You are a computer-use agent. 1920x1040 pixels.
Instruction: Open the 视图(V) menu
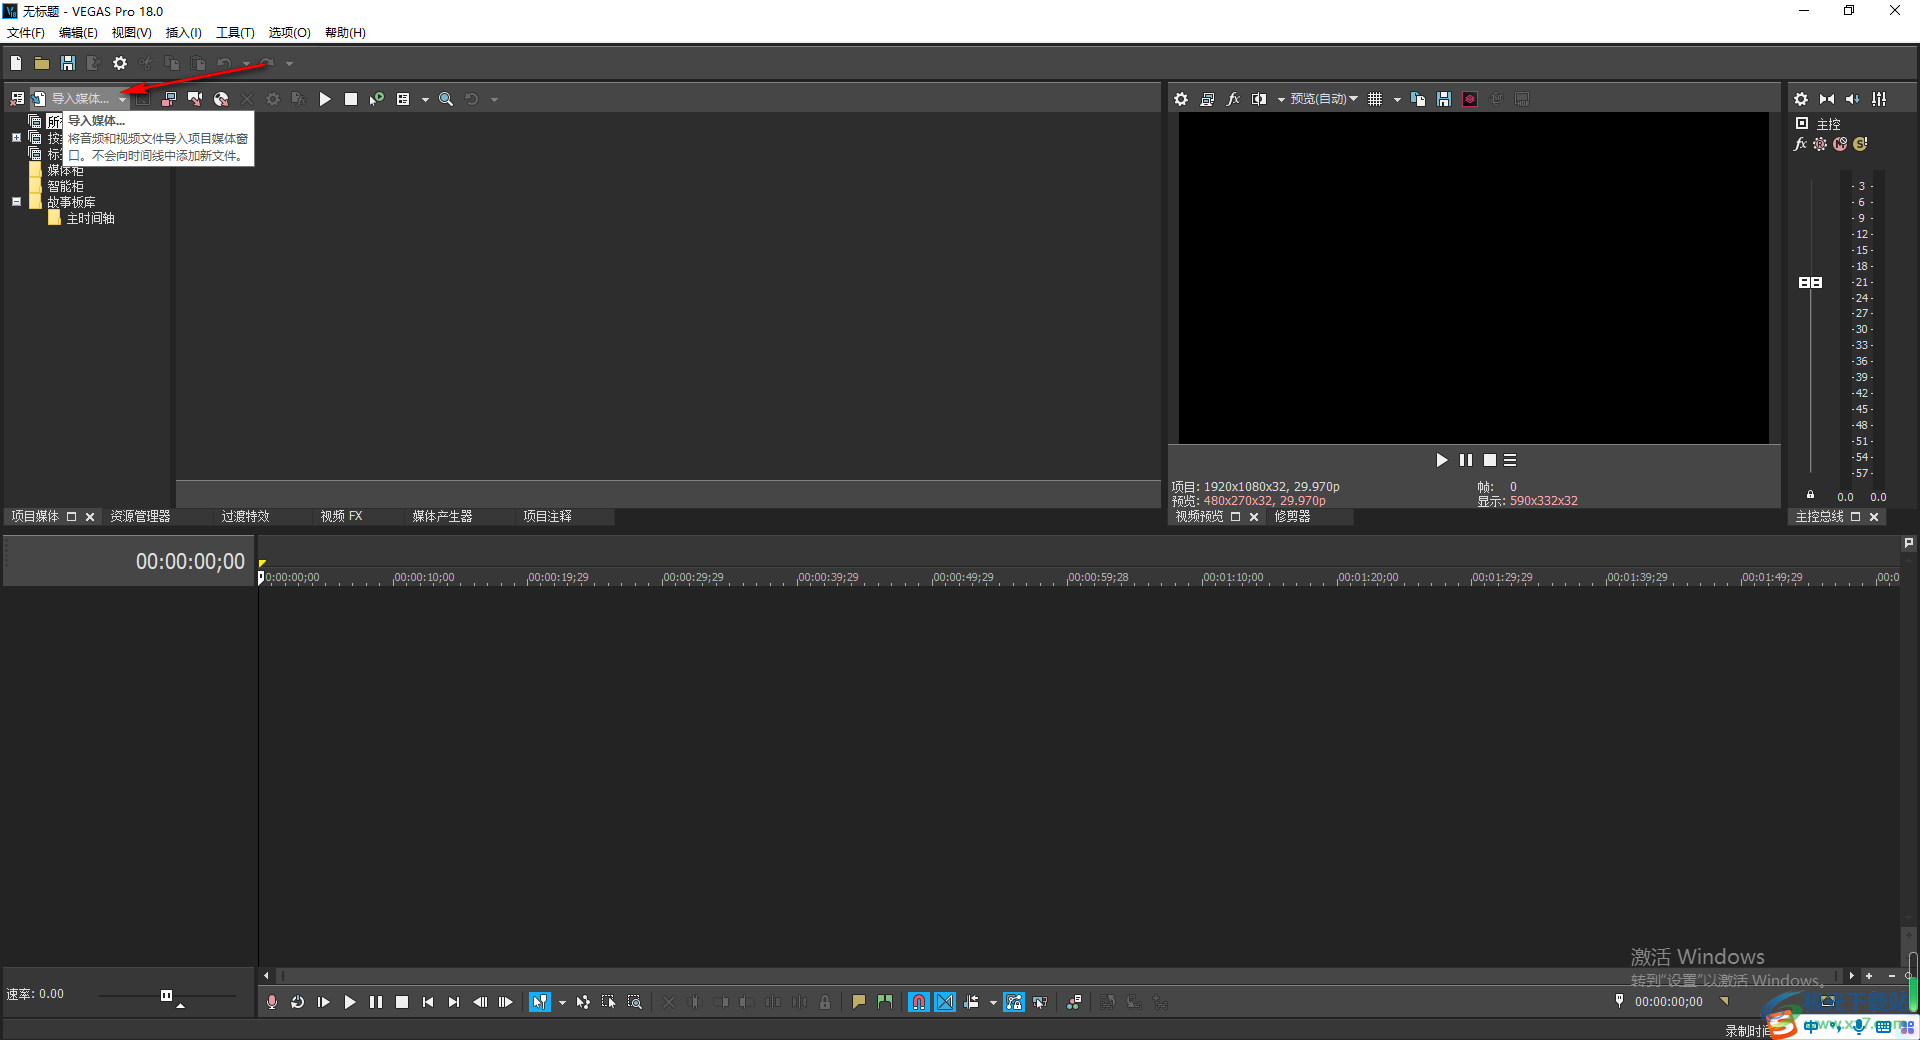[131, 33]
